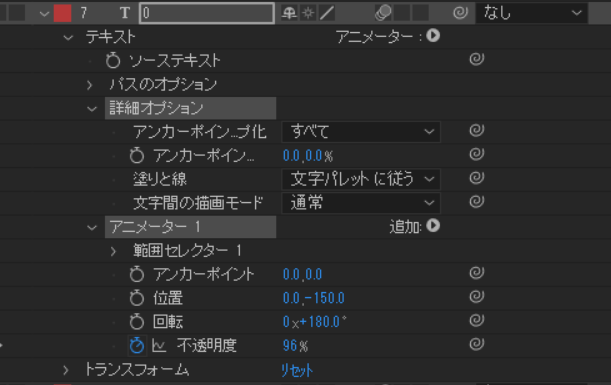Open the parent なし dropdown
The width and height of the screenshot is (611, 385).
(532, 13)
